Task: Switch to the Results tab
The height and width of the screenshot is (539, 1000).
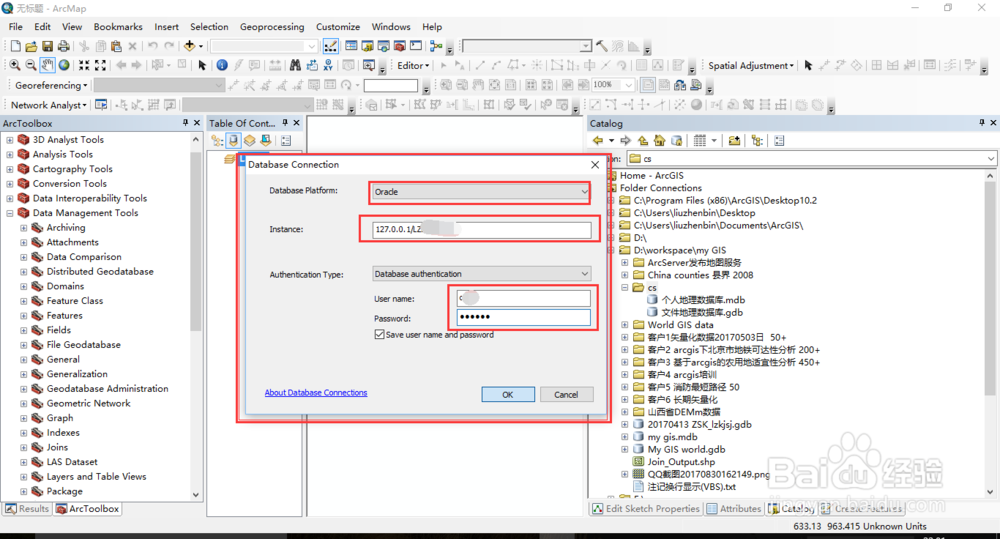Action: pyautogui.click(x=27, y=508)
